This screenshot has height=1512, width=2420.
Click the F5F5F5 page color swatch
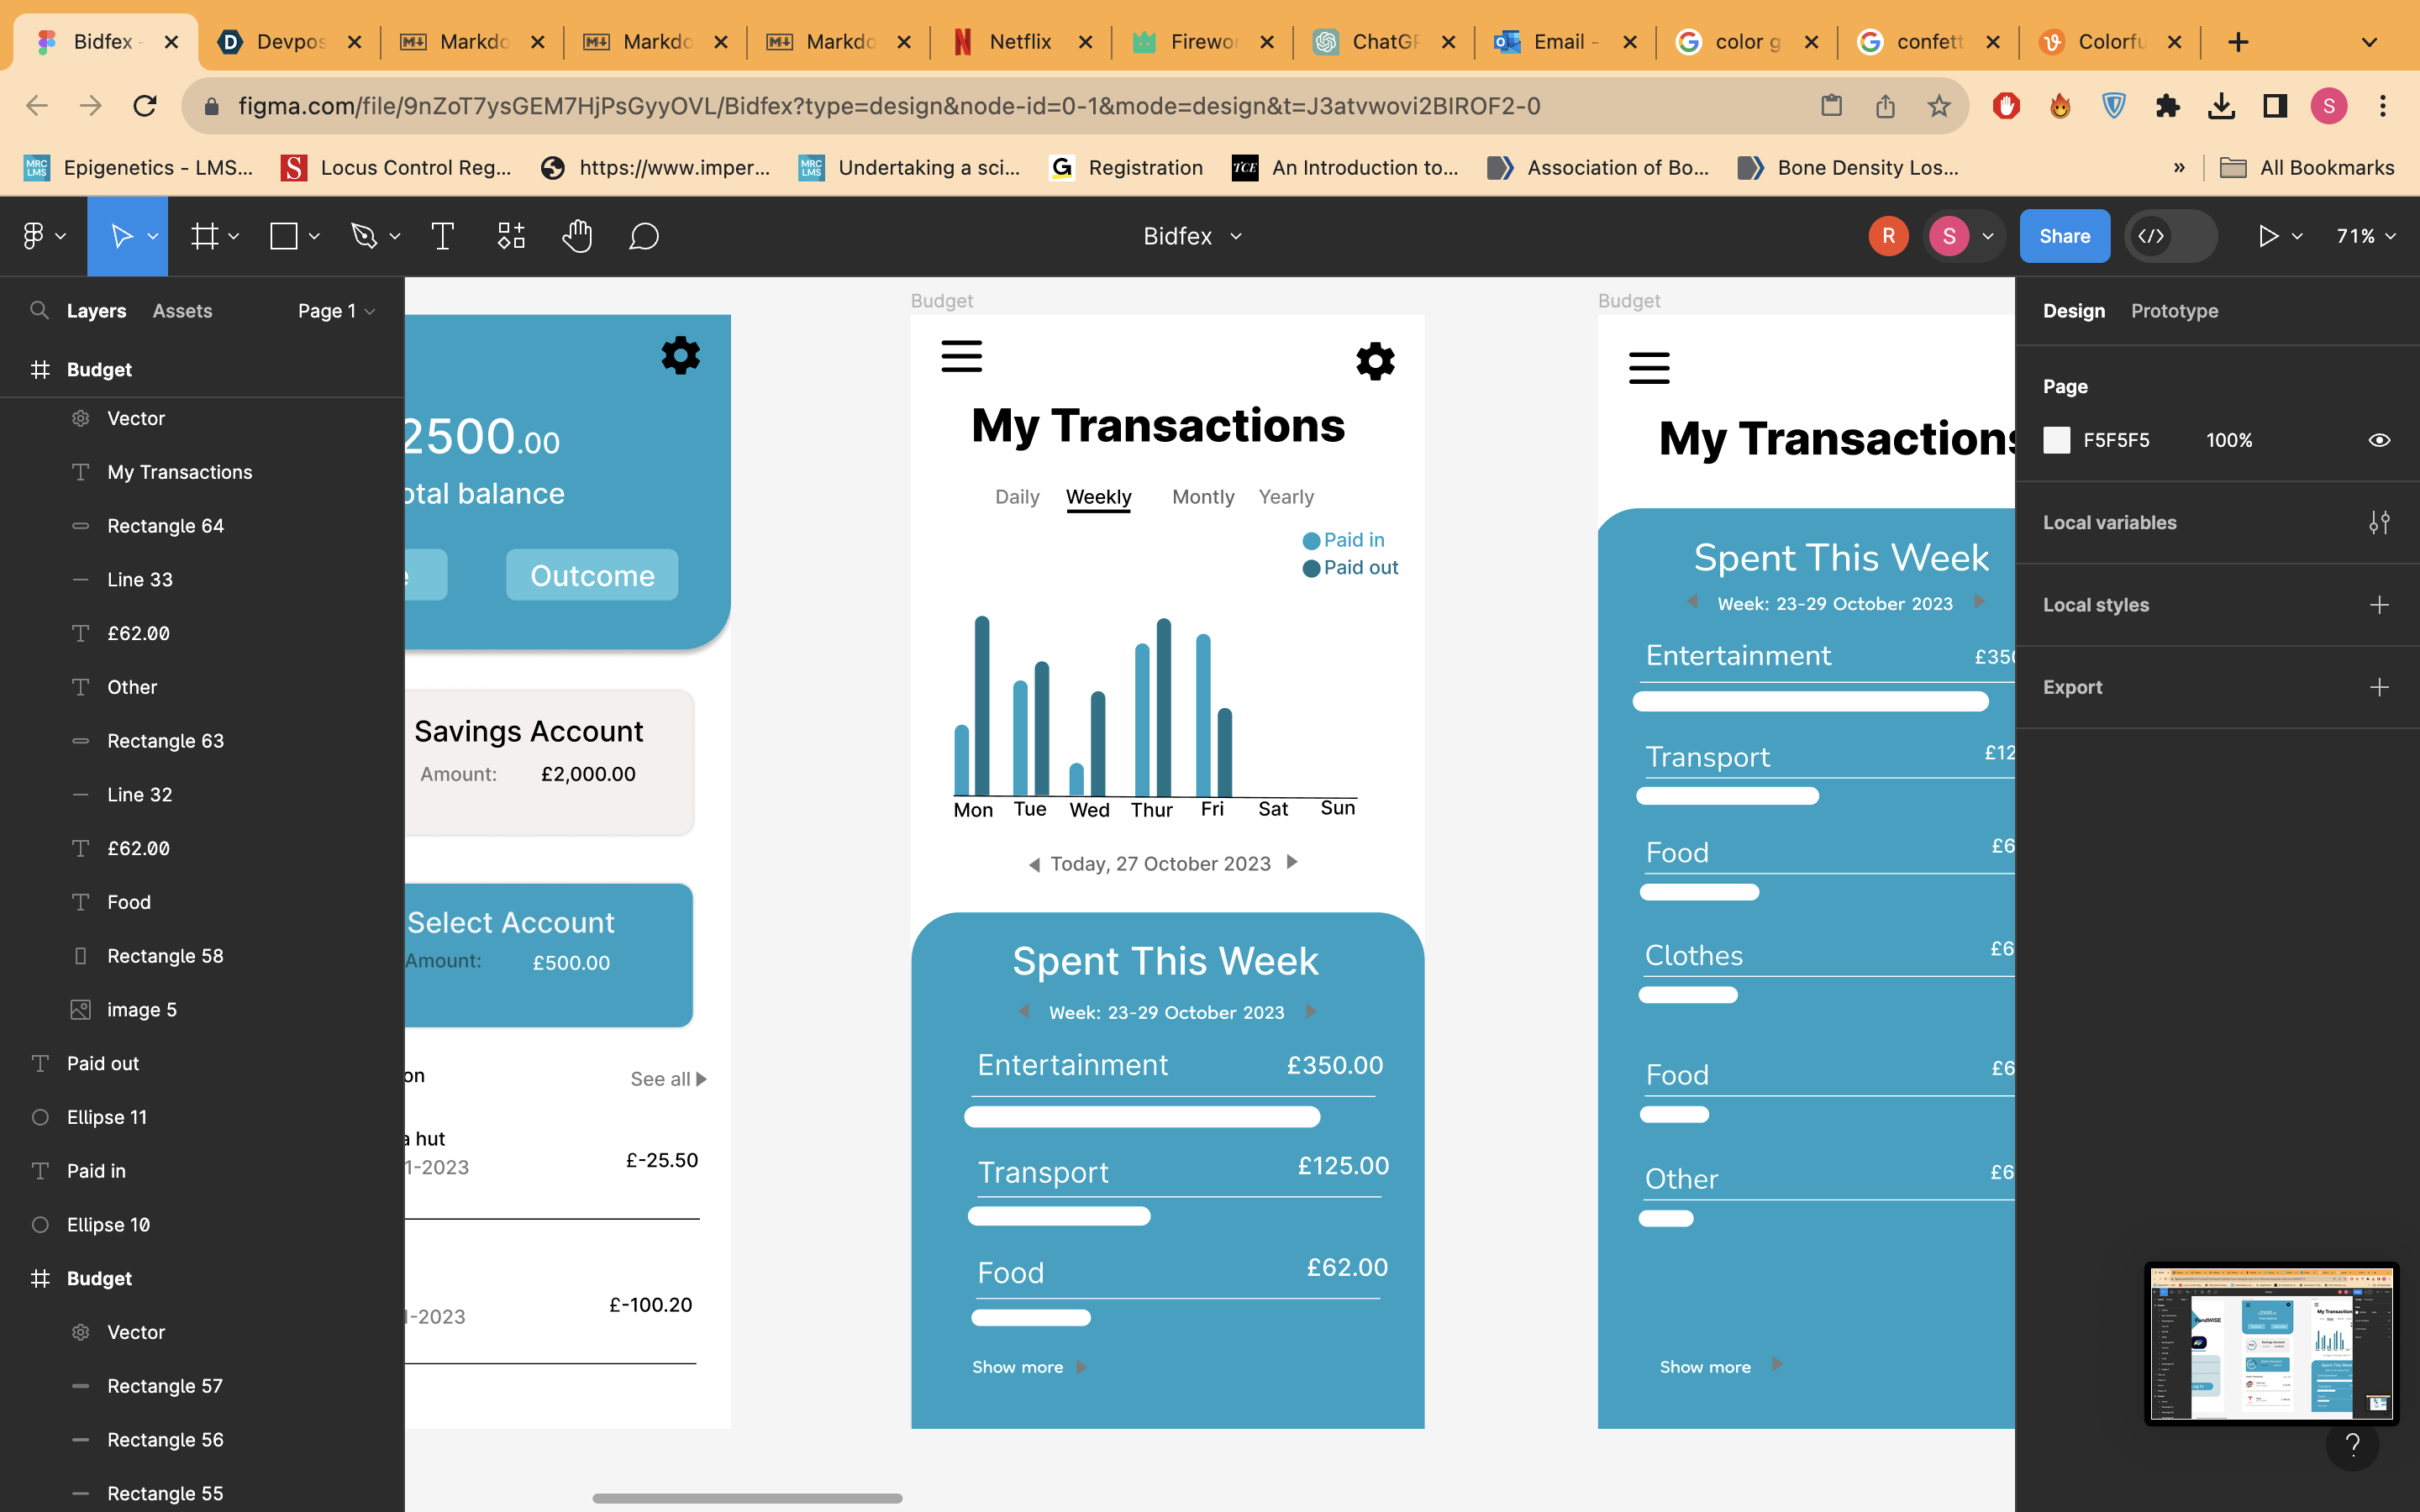[2056, 441]
